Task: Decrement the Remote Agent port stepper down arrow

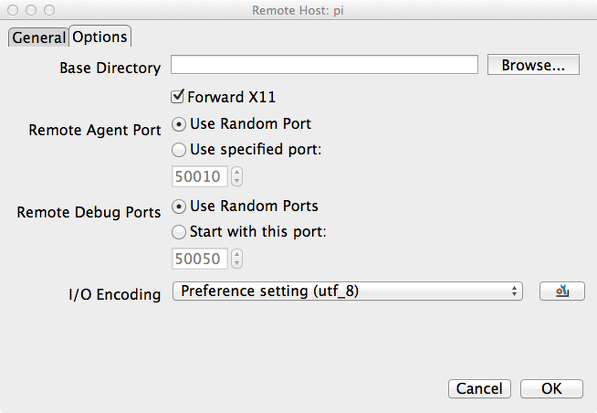Action: (237, 181)
